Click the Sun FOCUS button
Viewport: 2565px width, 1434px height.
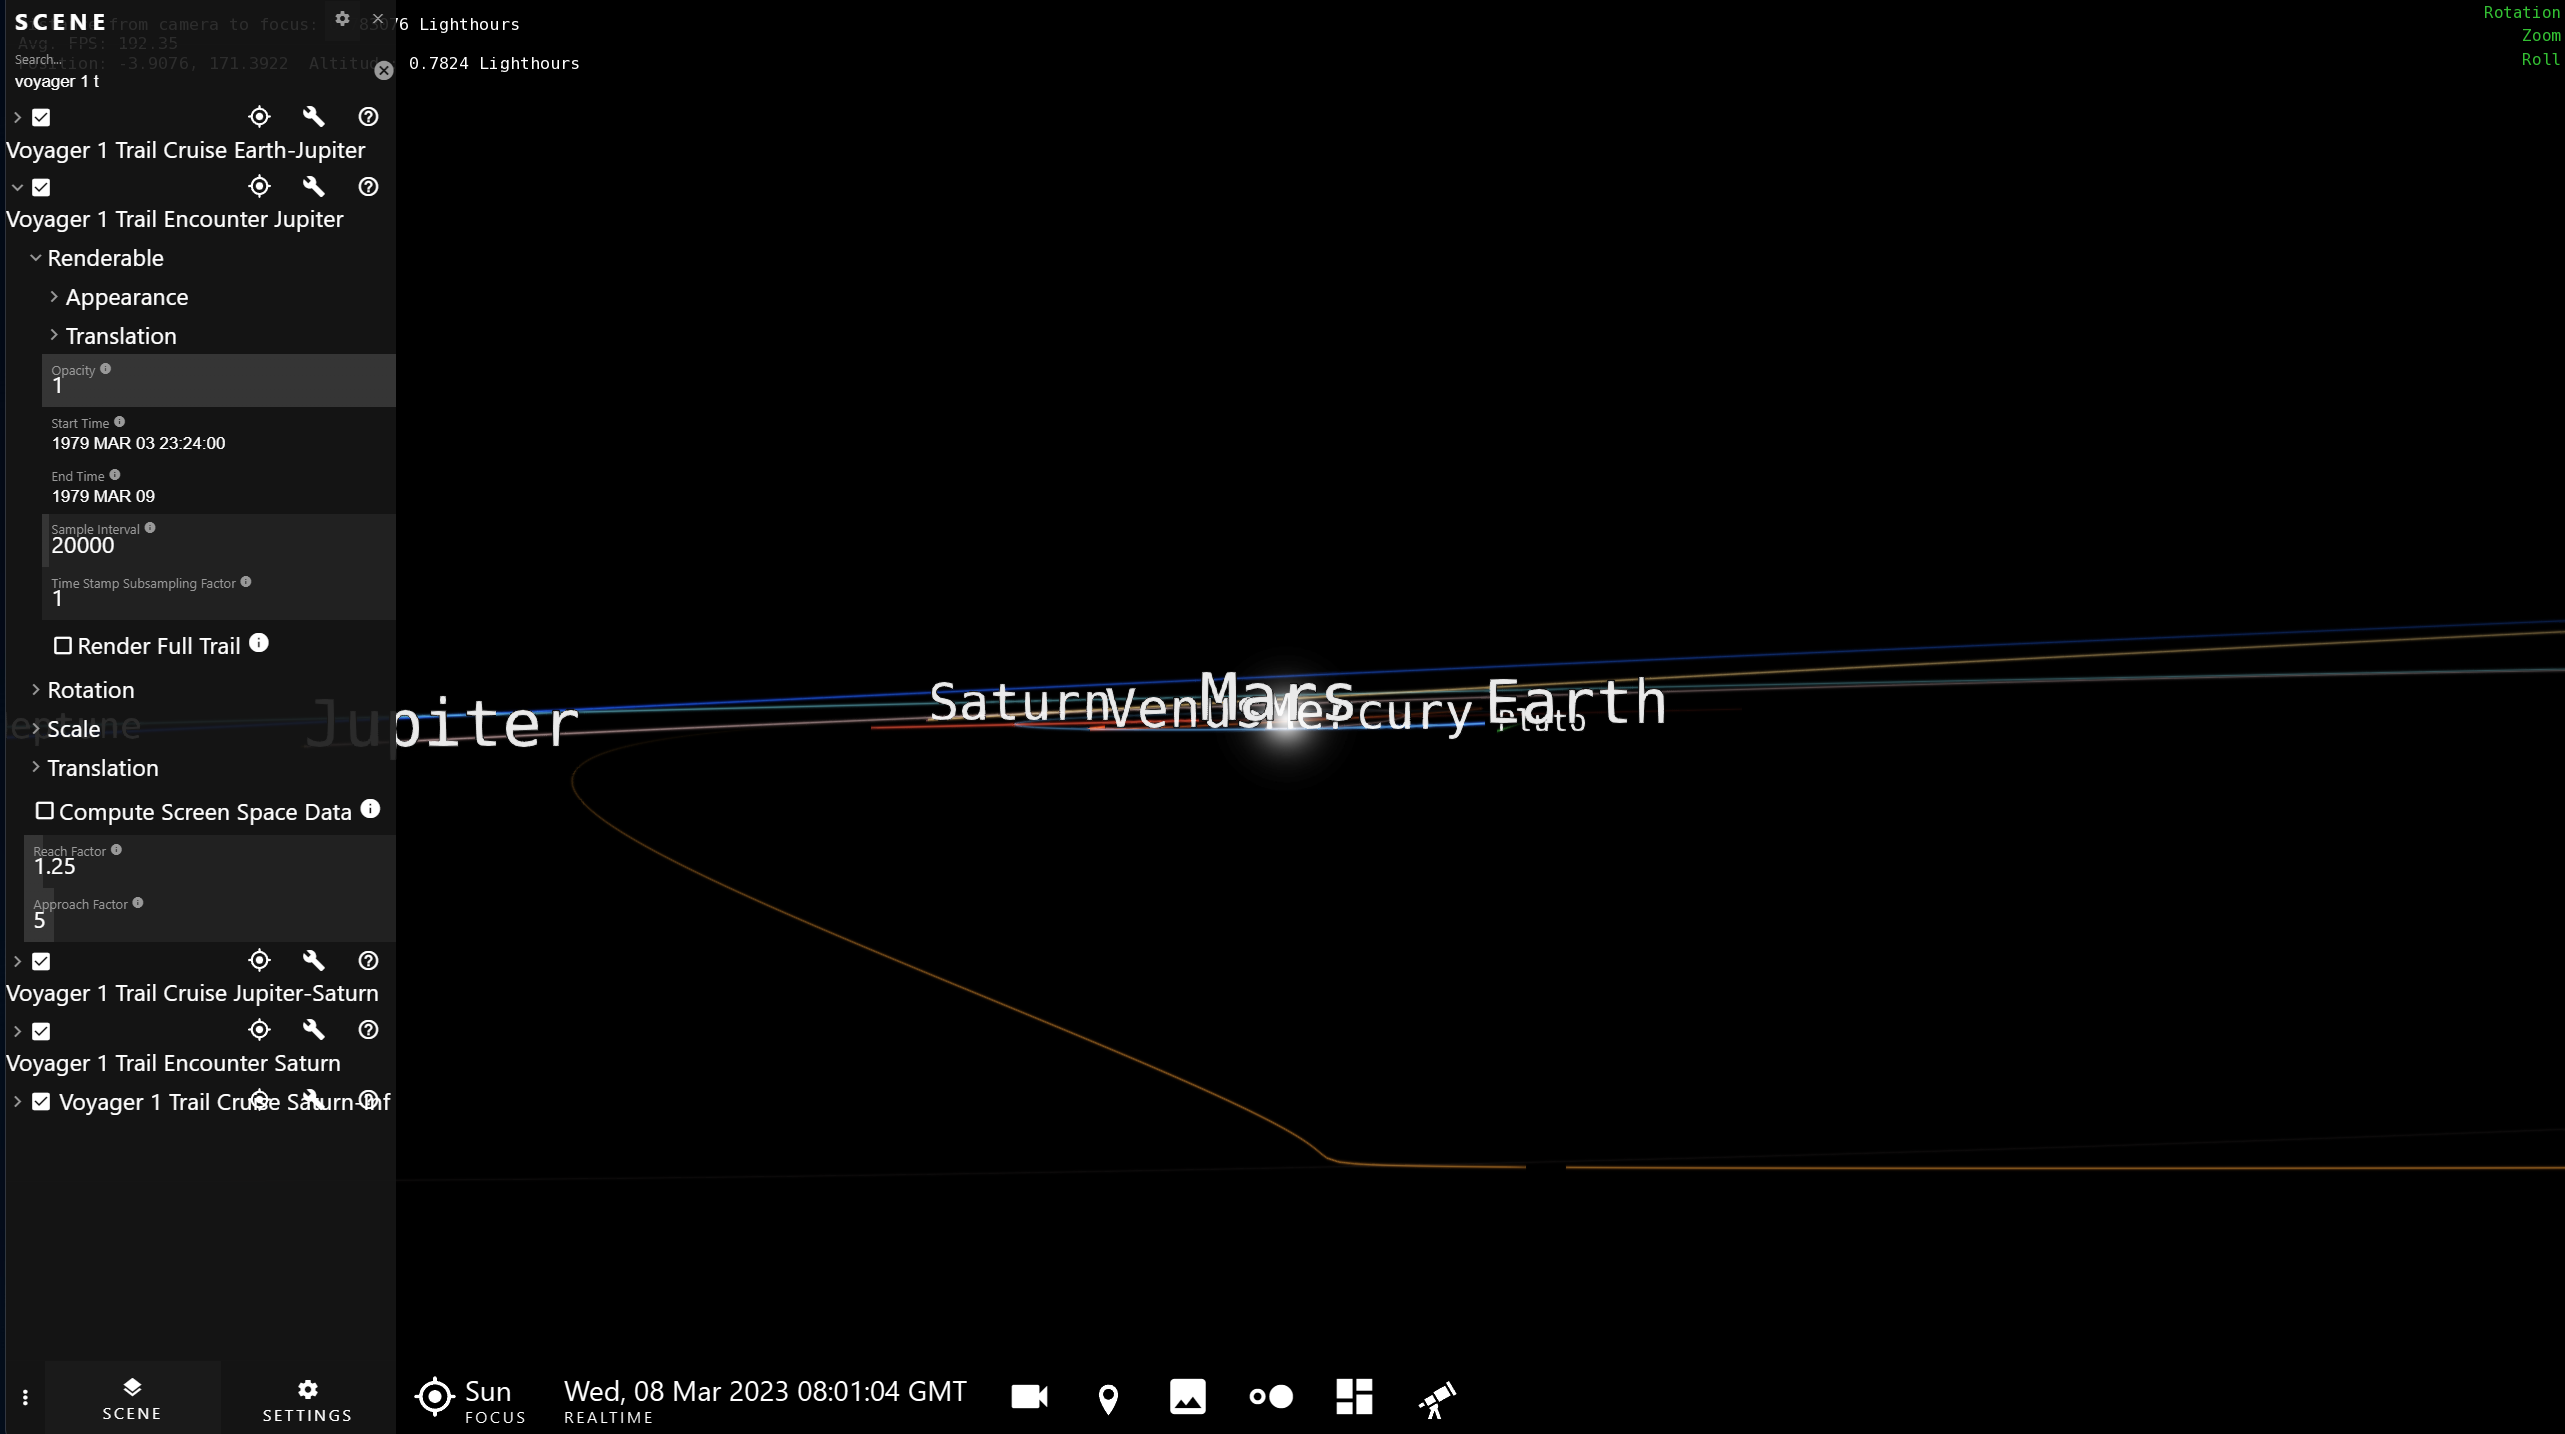[x=468, y=1397]
